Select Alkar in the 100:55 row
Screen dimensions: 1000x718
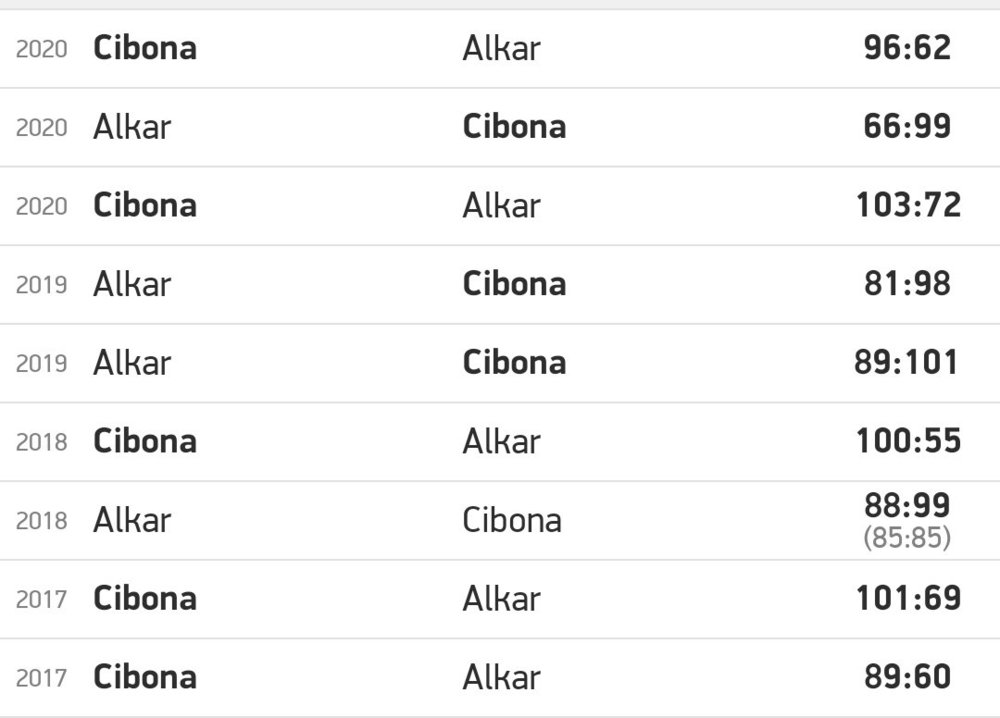pos(501,441)
